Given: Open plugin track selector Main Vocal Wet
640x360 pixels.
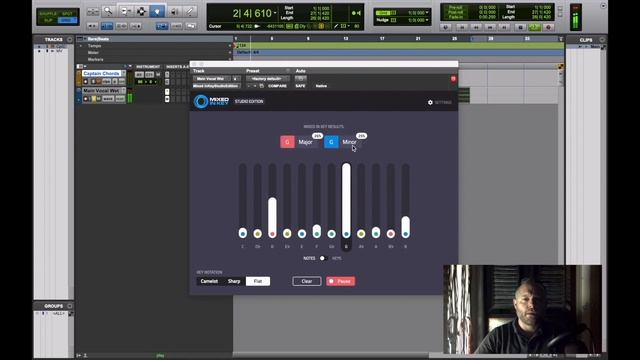Looking at the screenshot, I should pyautogui.click(x=211, y=78).
